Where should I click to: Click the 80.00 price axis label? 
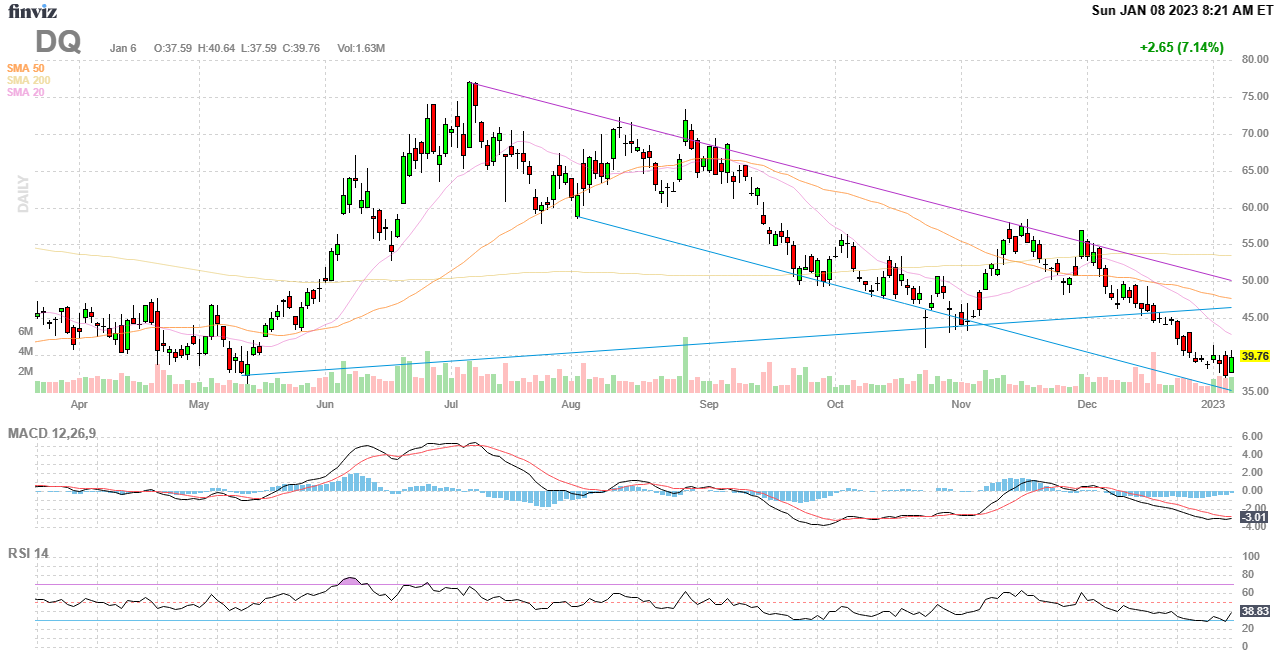pos(1256,59)
